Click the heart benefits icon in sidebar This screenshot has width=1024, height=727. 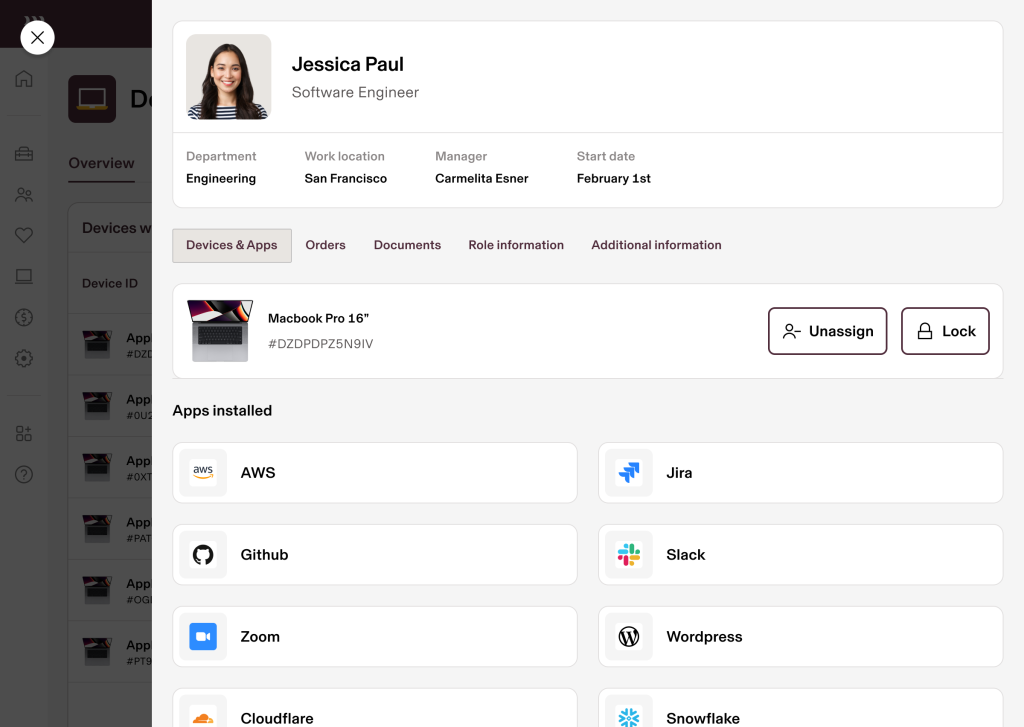pos(24,236)
